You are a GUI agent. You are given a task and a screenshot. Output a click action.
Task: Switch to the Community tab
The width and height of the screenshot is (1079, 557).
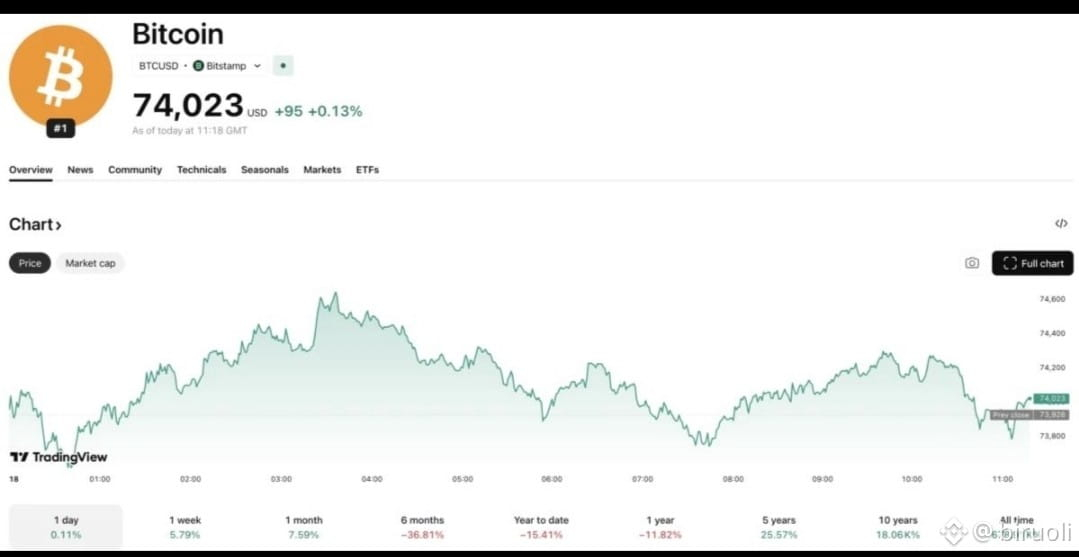pos(135,169)
